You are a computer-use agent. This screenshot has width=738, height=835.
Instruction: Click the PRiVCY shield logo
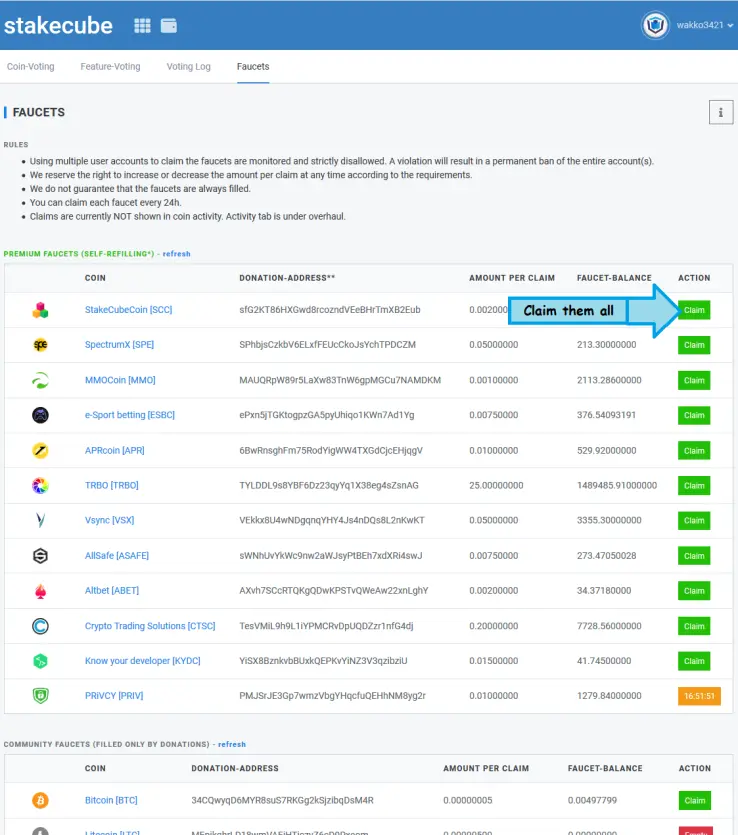(x=40, y=695)
